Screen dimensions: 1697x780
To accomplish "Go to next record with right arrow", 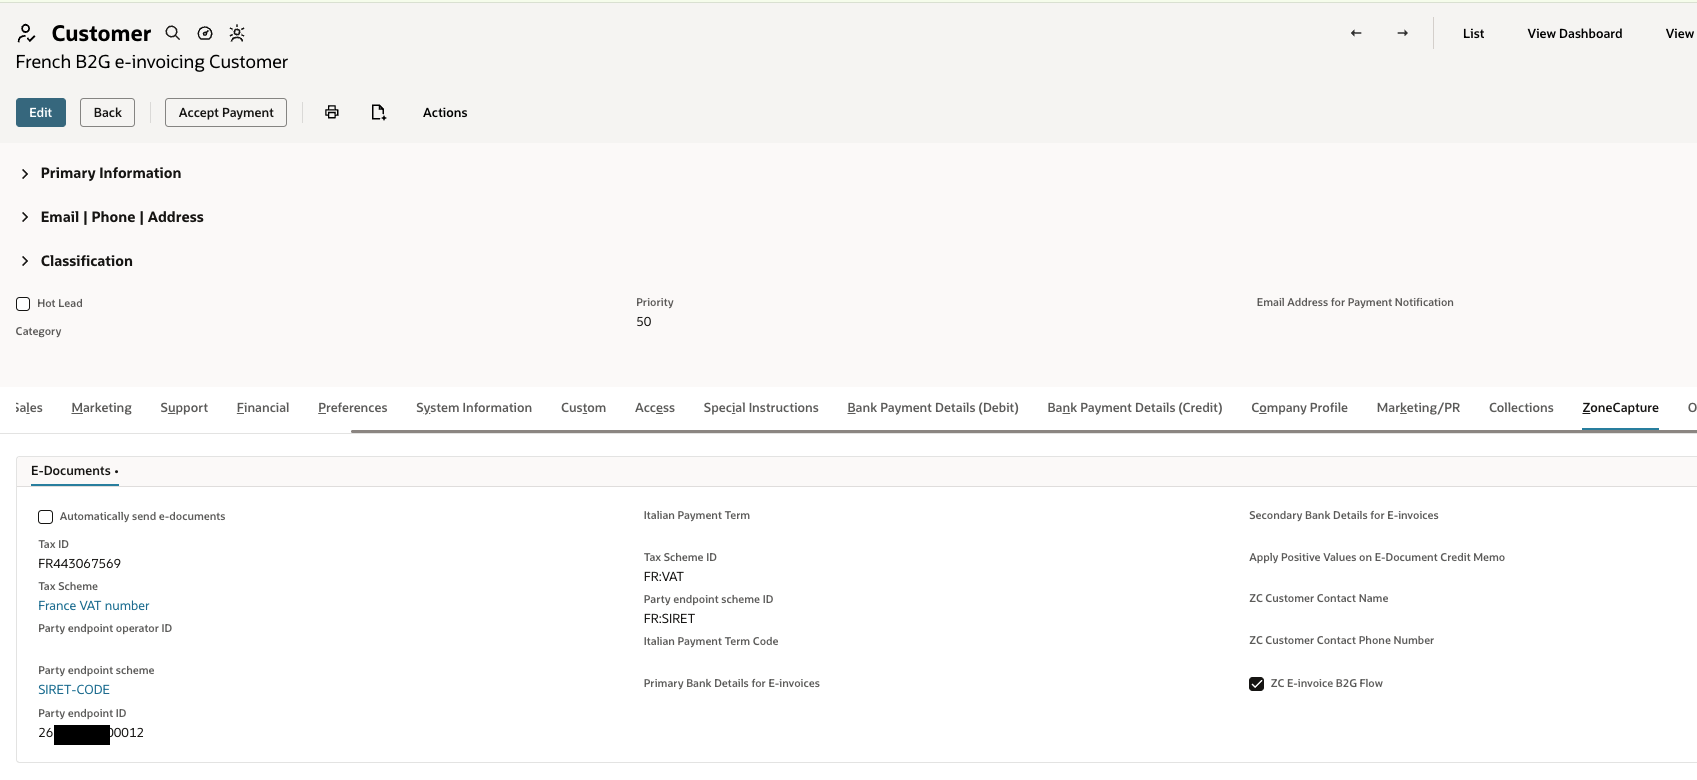I will click(1403, 33).
